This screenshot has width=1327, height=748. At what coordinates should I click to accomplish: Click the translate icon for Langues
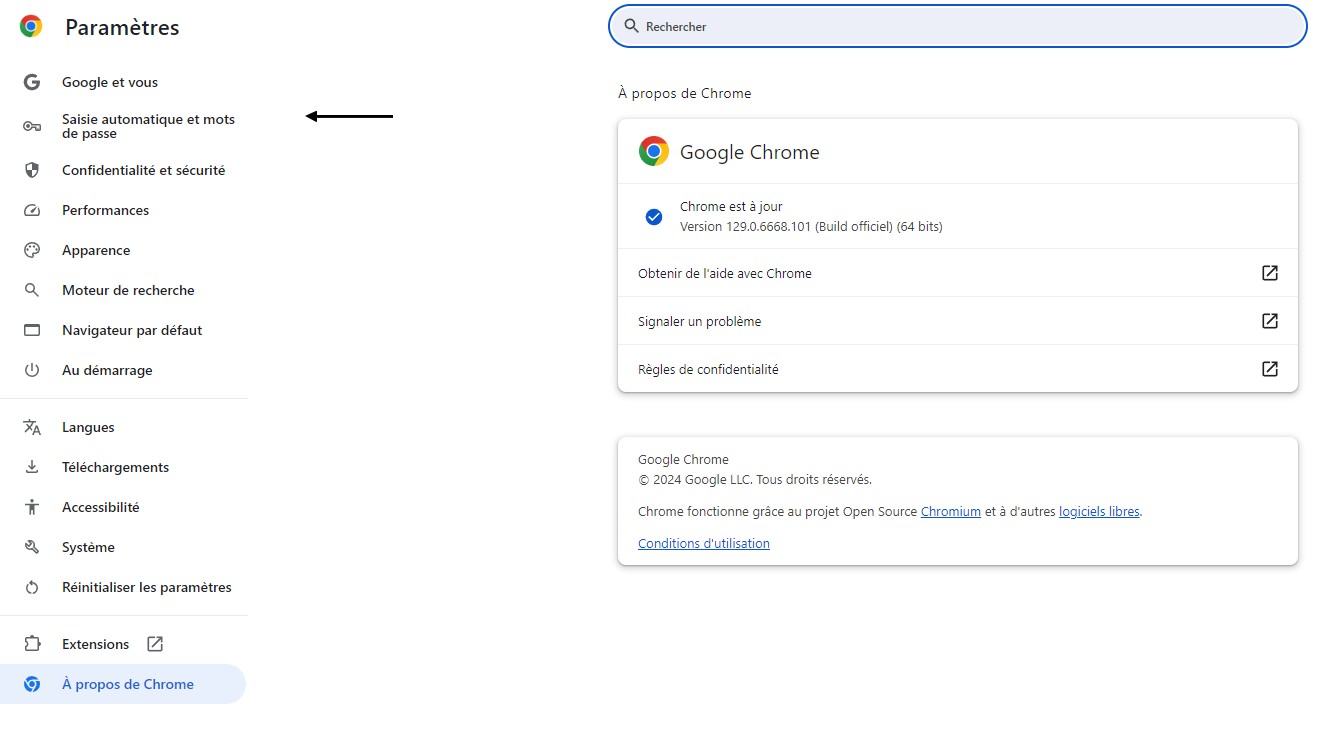[x=32, y=427]
